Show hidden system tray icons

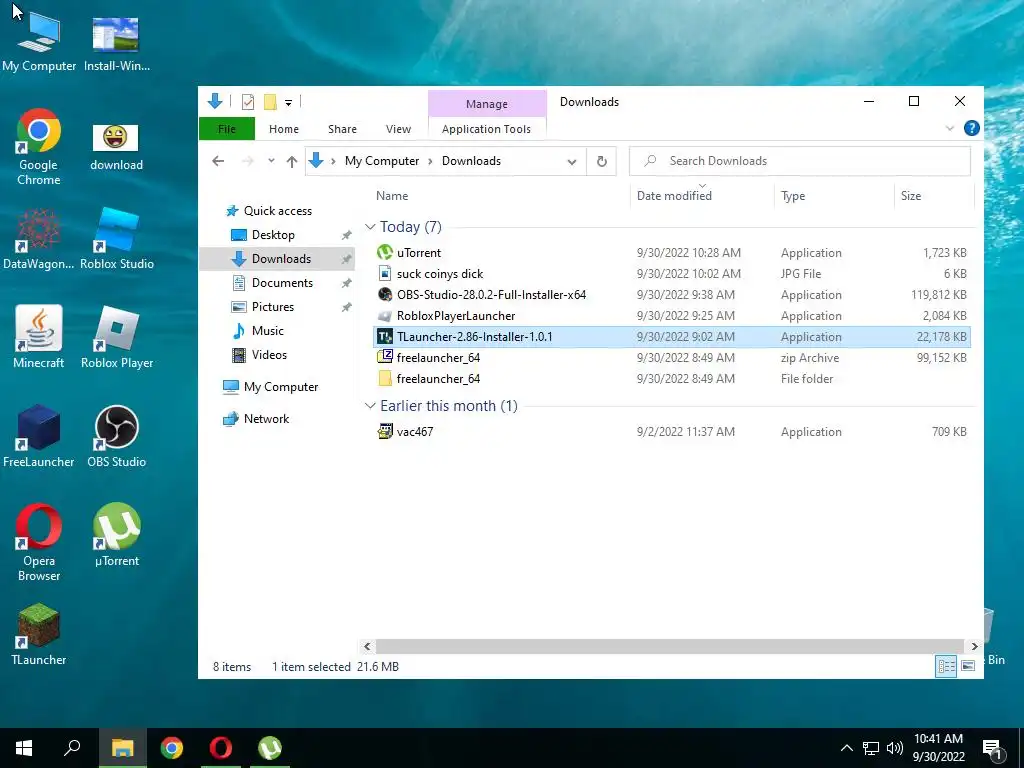(x=846, y=748)
